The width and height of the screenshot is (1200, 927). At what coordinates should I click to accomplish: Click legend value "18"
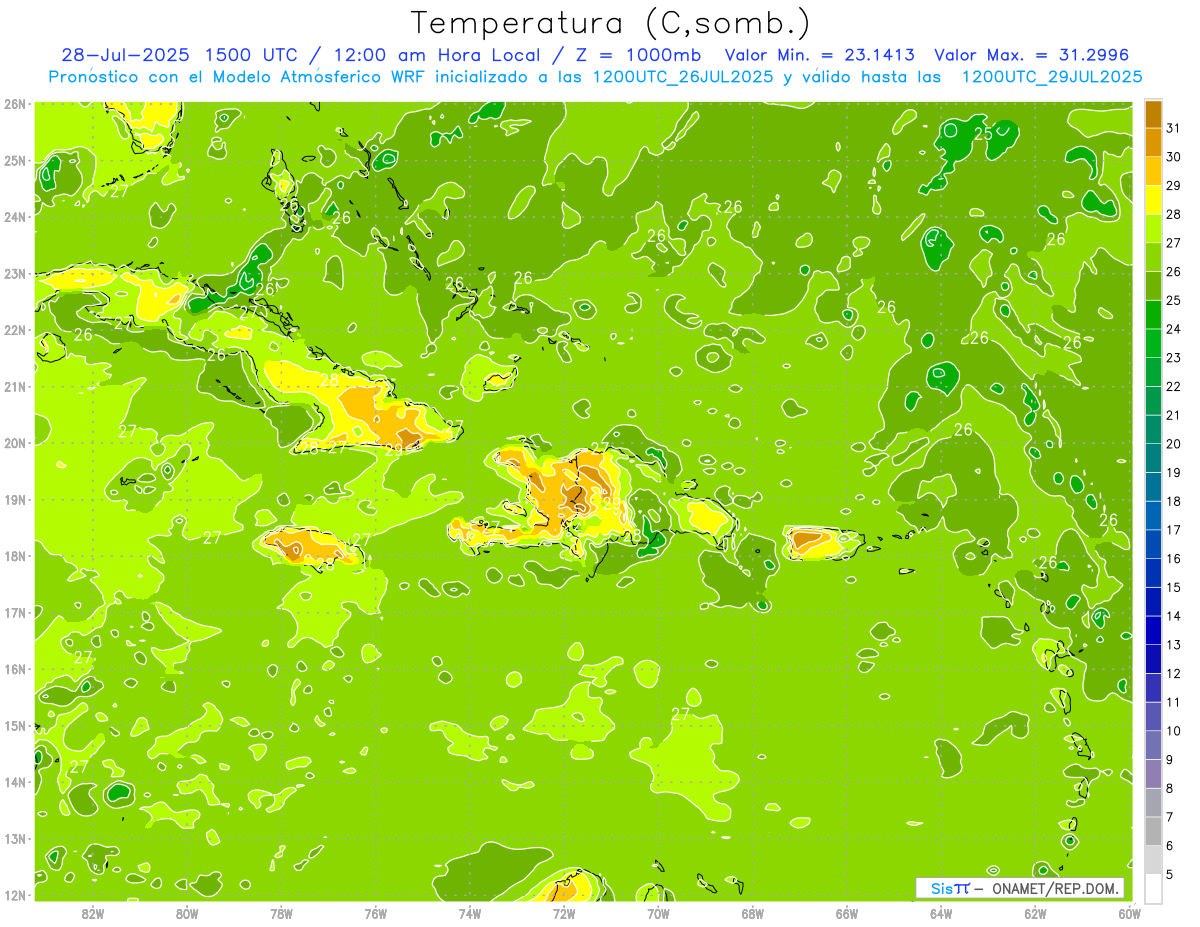(1173, 502)
